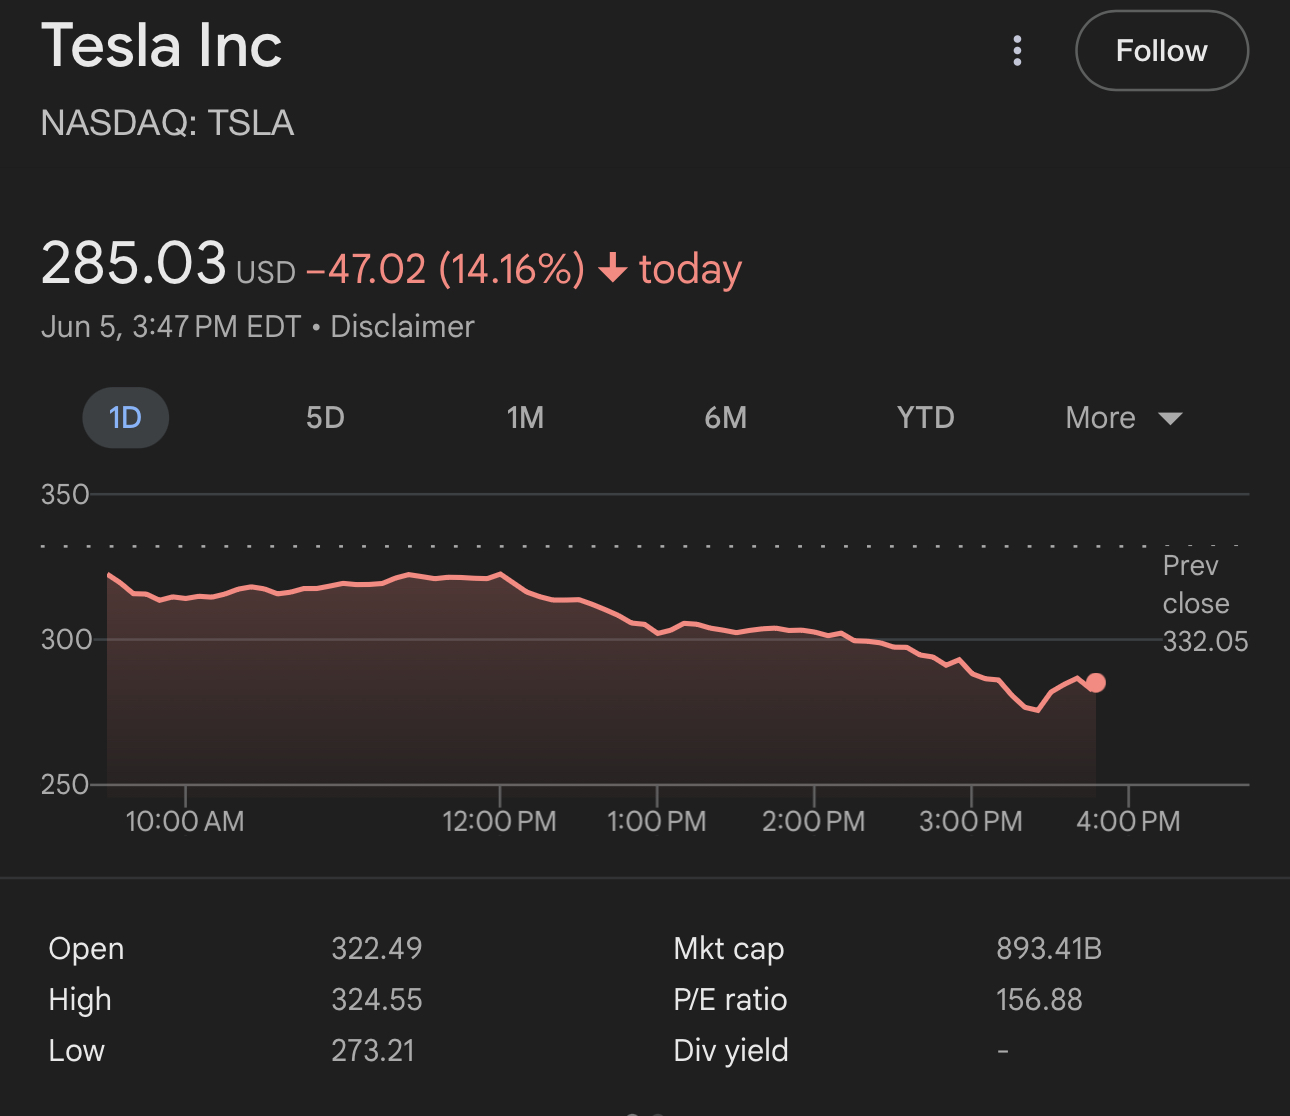Click the Open price 322.49
Screen dimensions: 1290x1116
pos(376,949)
